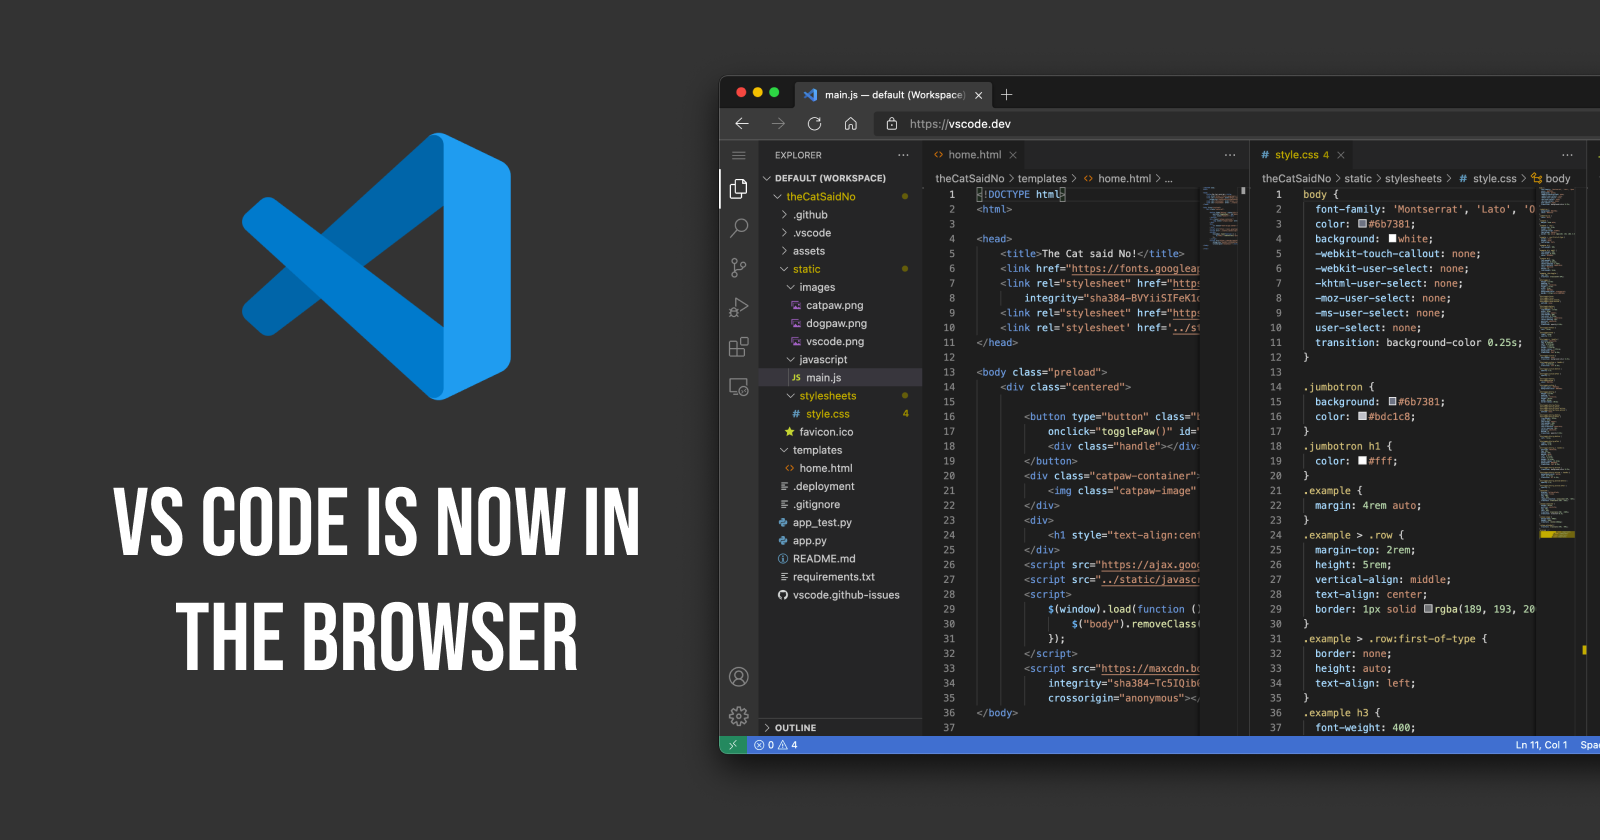This screenshot has height=840, width=1600.
Task: Open the Explorer view in activity bar
Action: coord(739,189)
